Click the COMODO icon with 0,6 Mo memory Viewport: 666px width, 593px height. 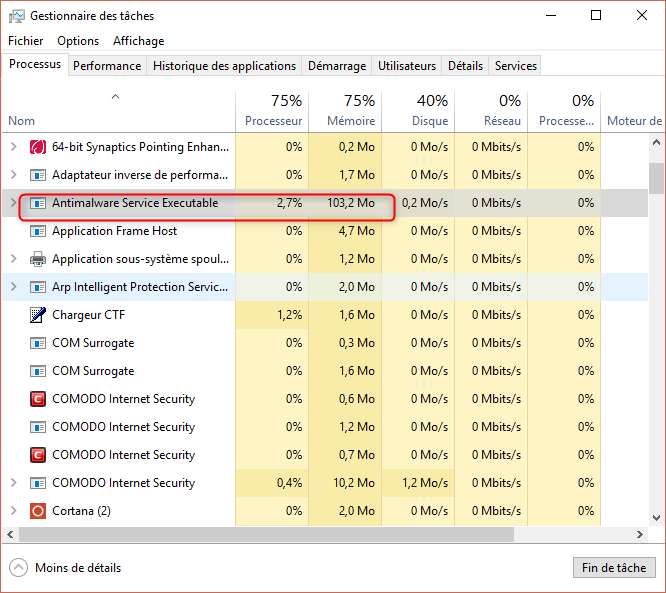coord(38,399)
